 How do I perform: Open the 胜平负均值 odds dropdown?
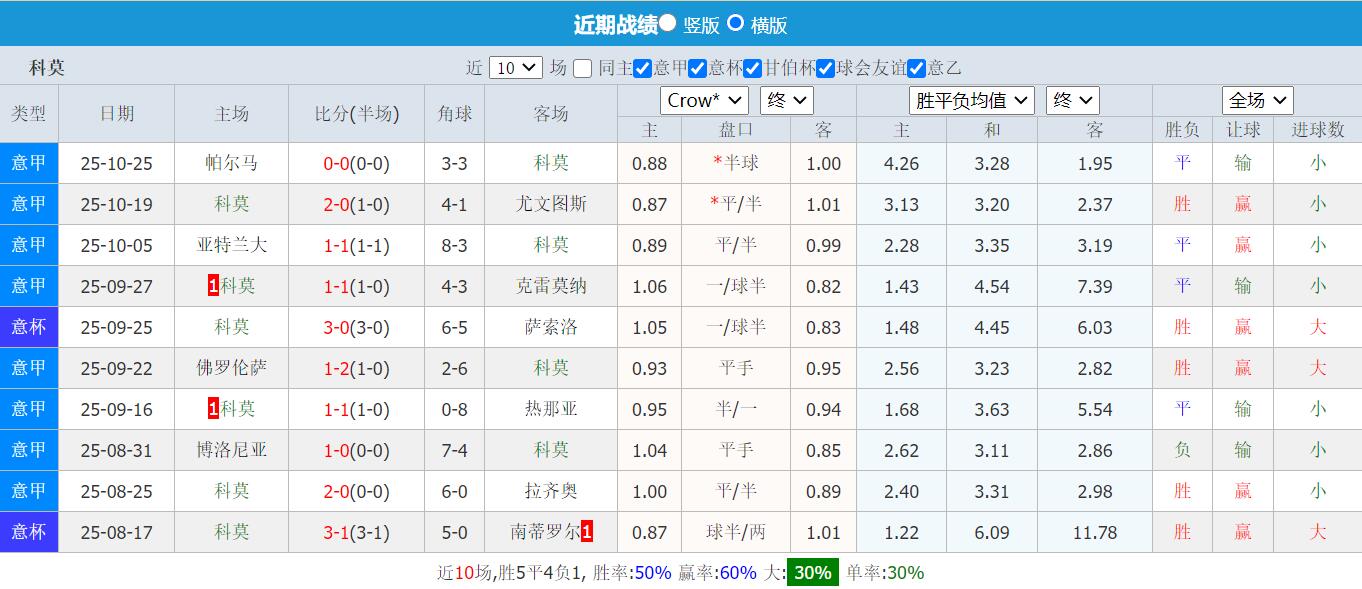click(x=971, y=100)
